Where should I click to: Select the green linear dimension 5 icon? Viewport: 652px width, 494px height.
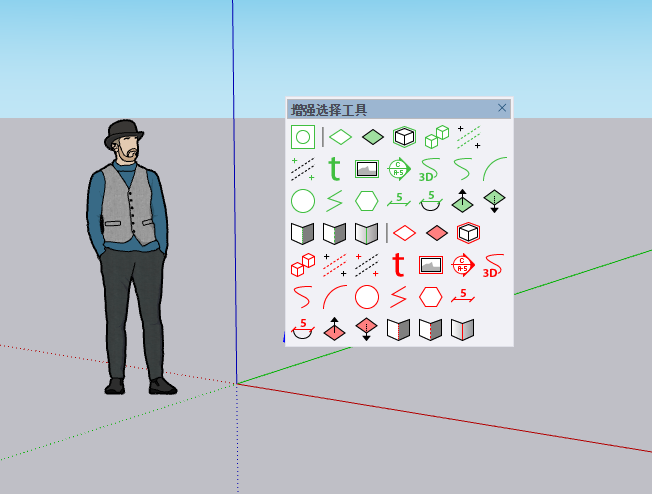tap(399, 200)
